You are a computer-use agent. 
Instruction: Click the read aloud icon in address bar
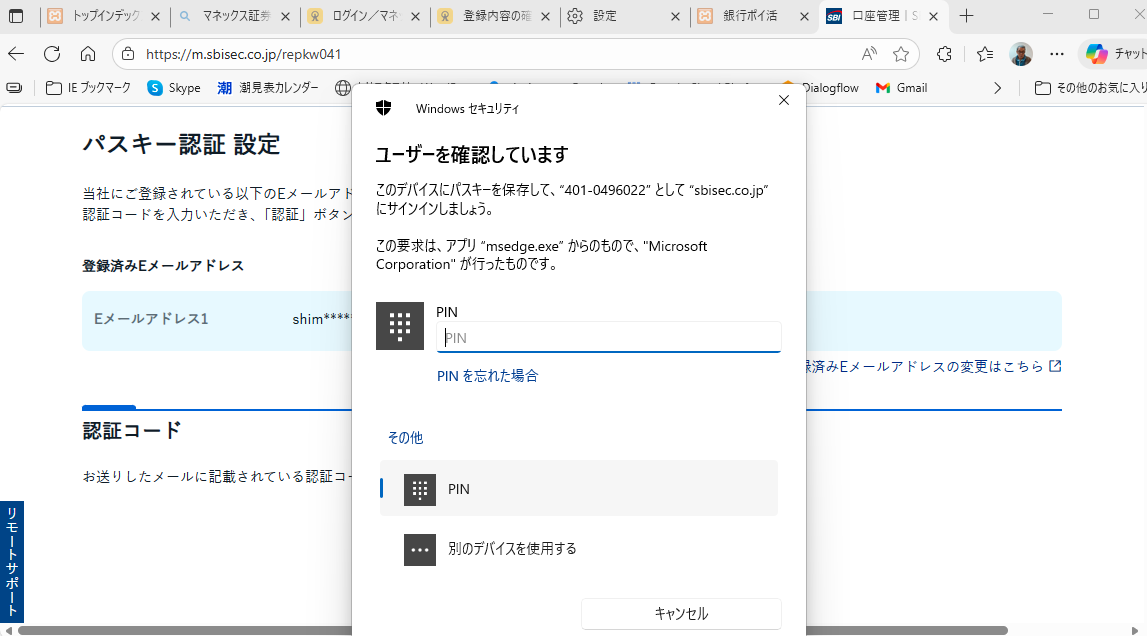(x=869, y=54)
